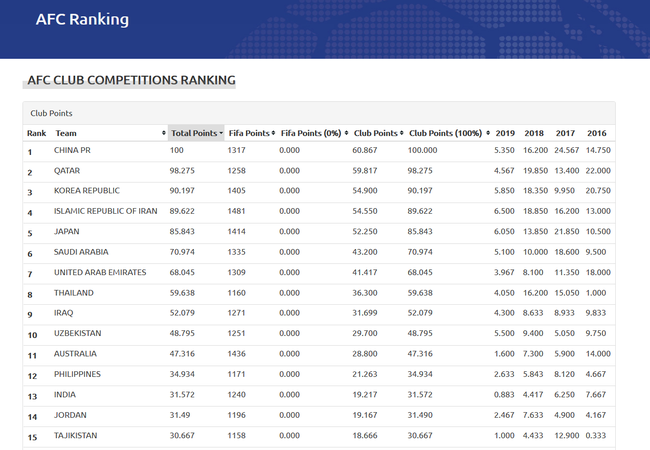
Task: Select the CHINA PR team row
Action: [x=319, y=151]
